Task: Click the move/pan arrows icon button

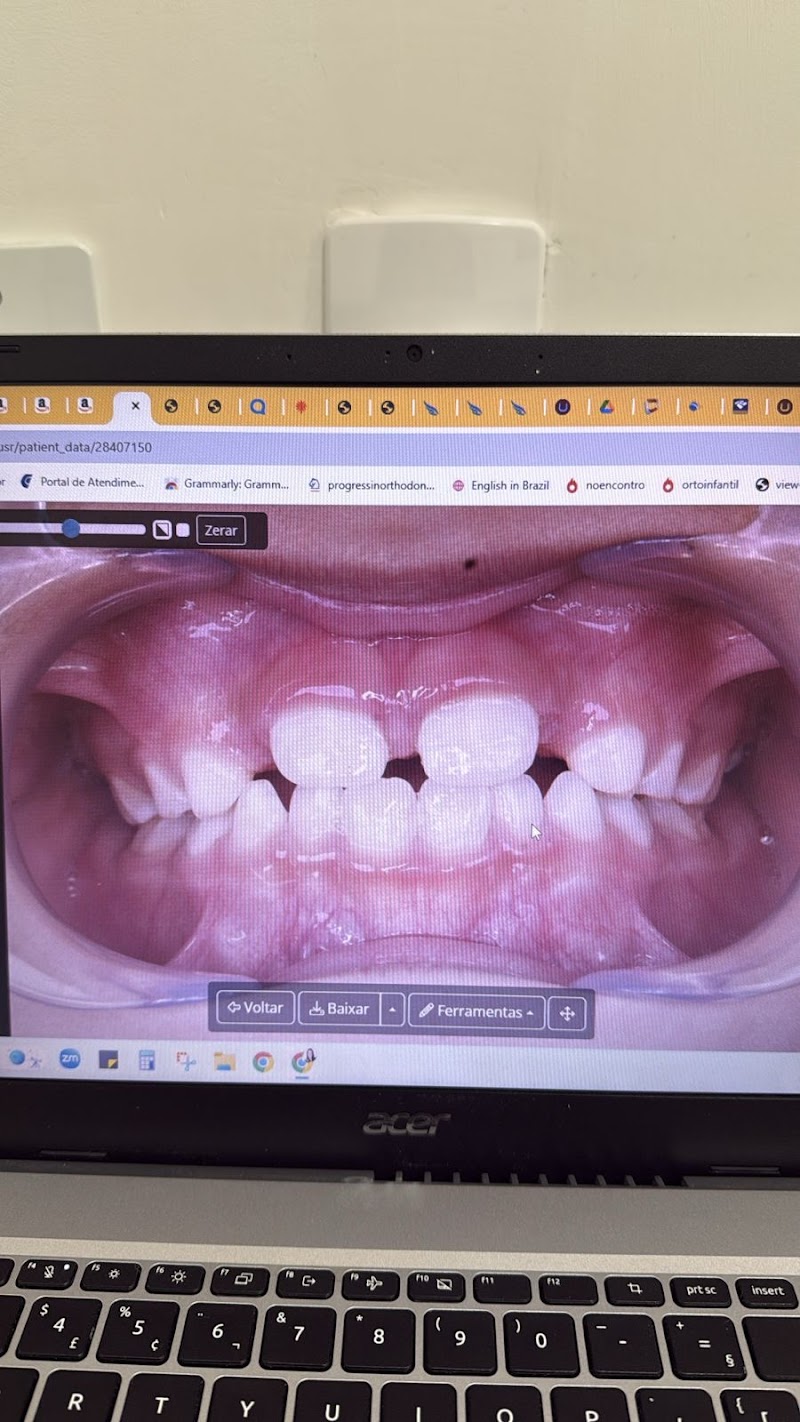Action: pos(567,1012)
